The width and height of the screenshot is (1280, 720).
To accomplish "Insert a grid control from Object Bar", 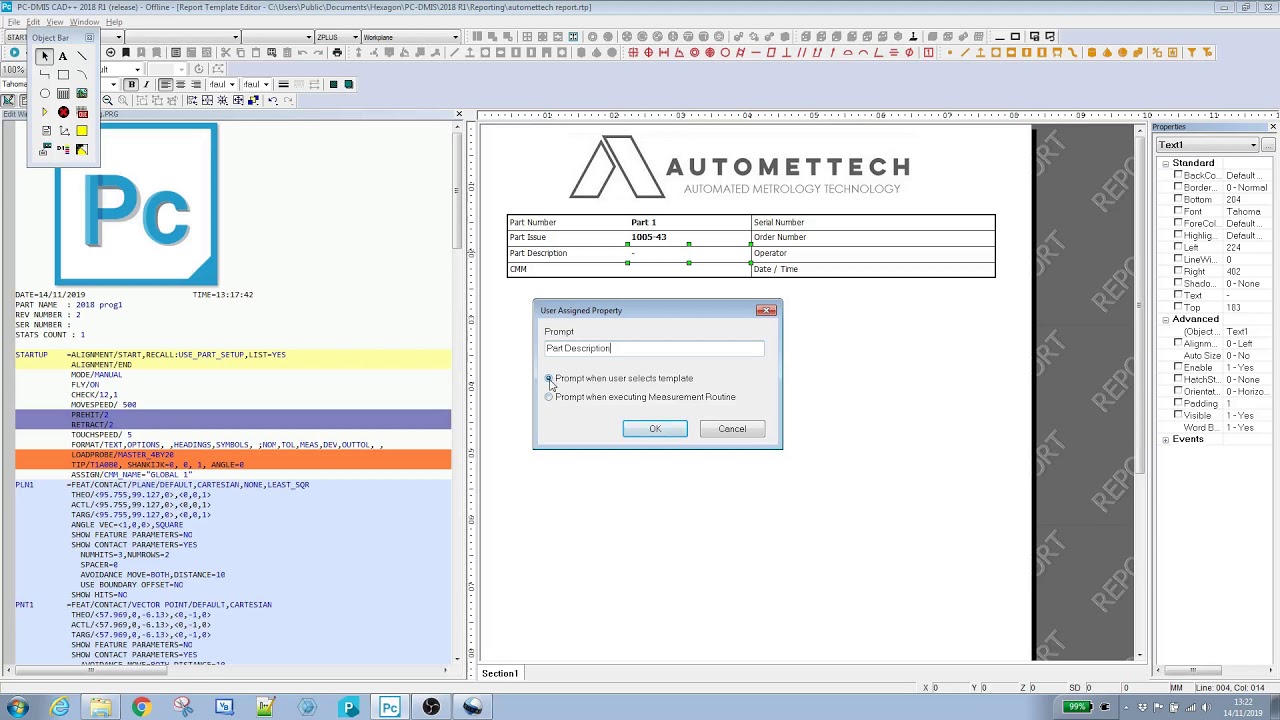I will tap(63, 93).
